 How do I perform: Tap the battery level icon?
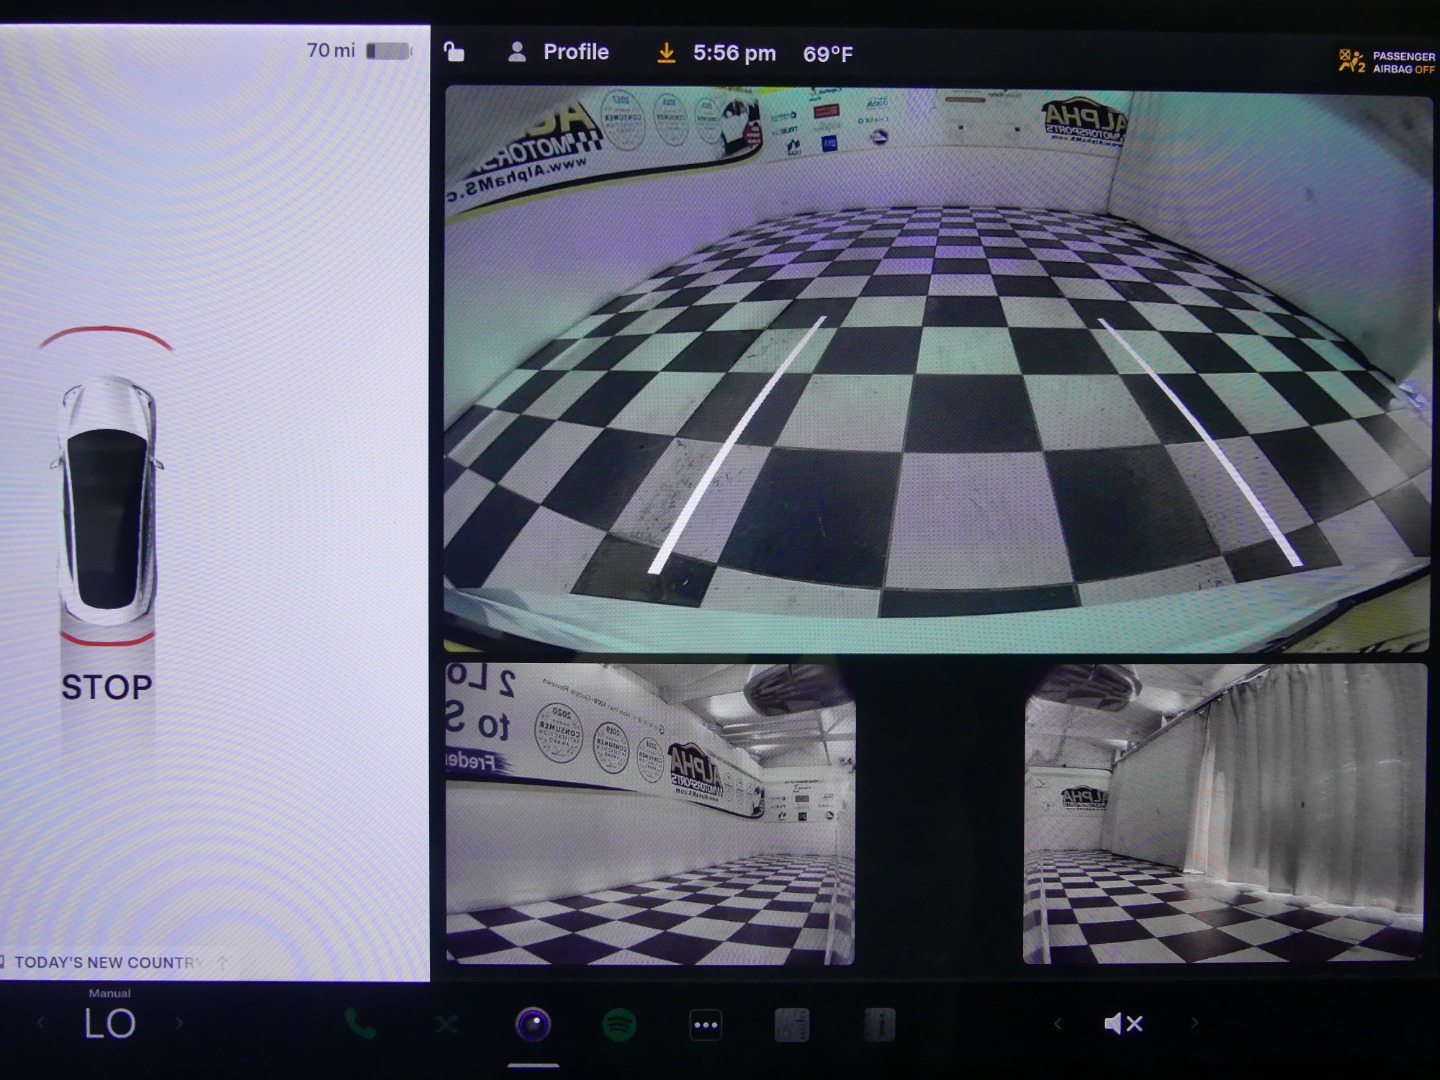[x=389, y=51]
